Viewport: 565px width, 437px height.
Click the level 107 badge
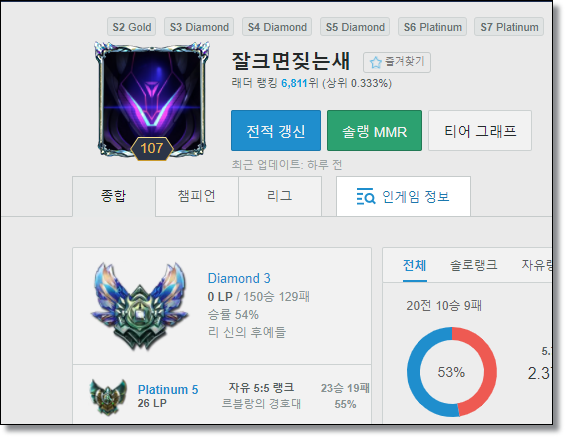152,148
